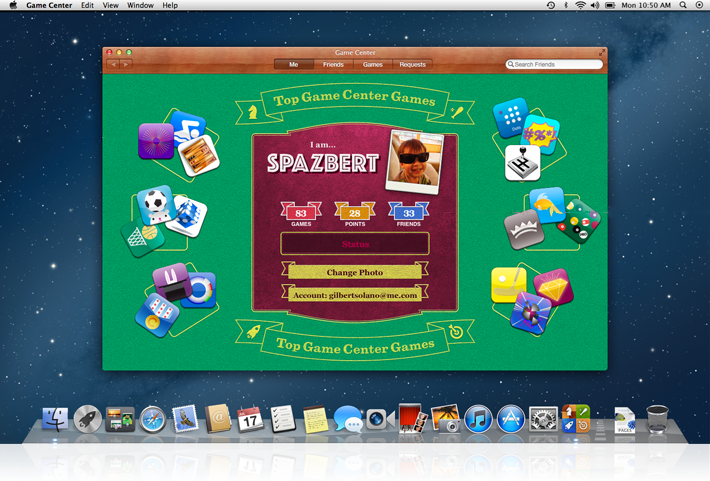Open the swimmer game icon
Viewport: 710px width, 481px height.
(189, 126)
